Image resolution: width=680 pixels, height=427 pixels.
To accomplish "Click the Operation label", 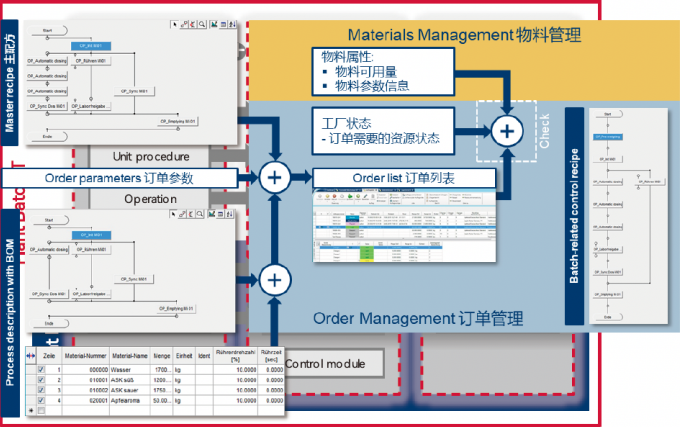I will (150, 199).
